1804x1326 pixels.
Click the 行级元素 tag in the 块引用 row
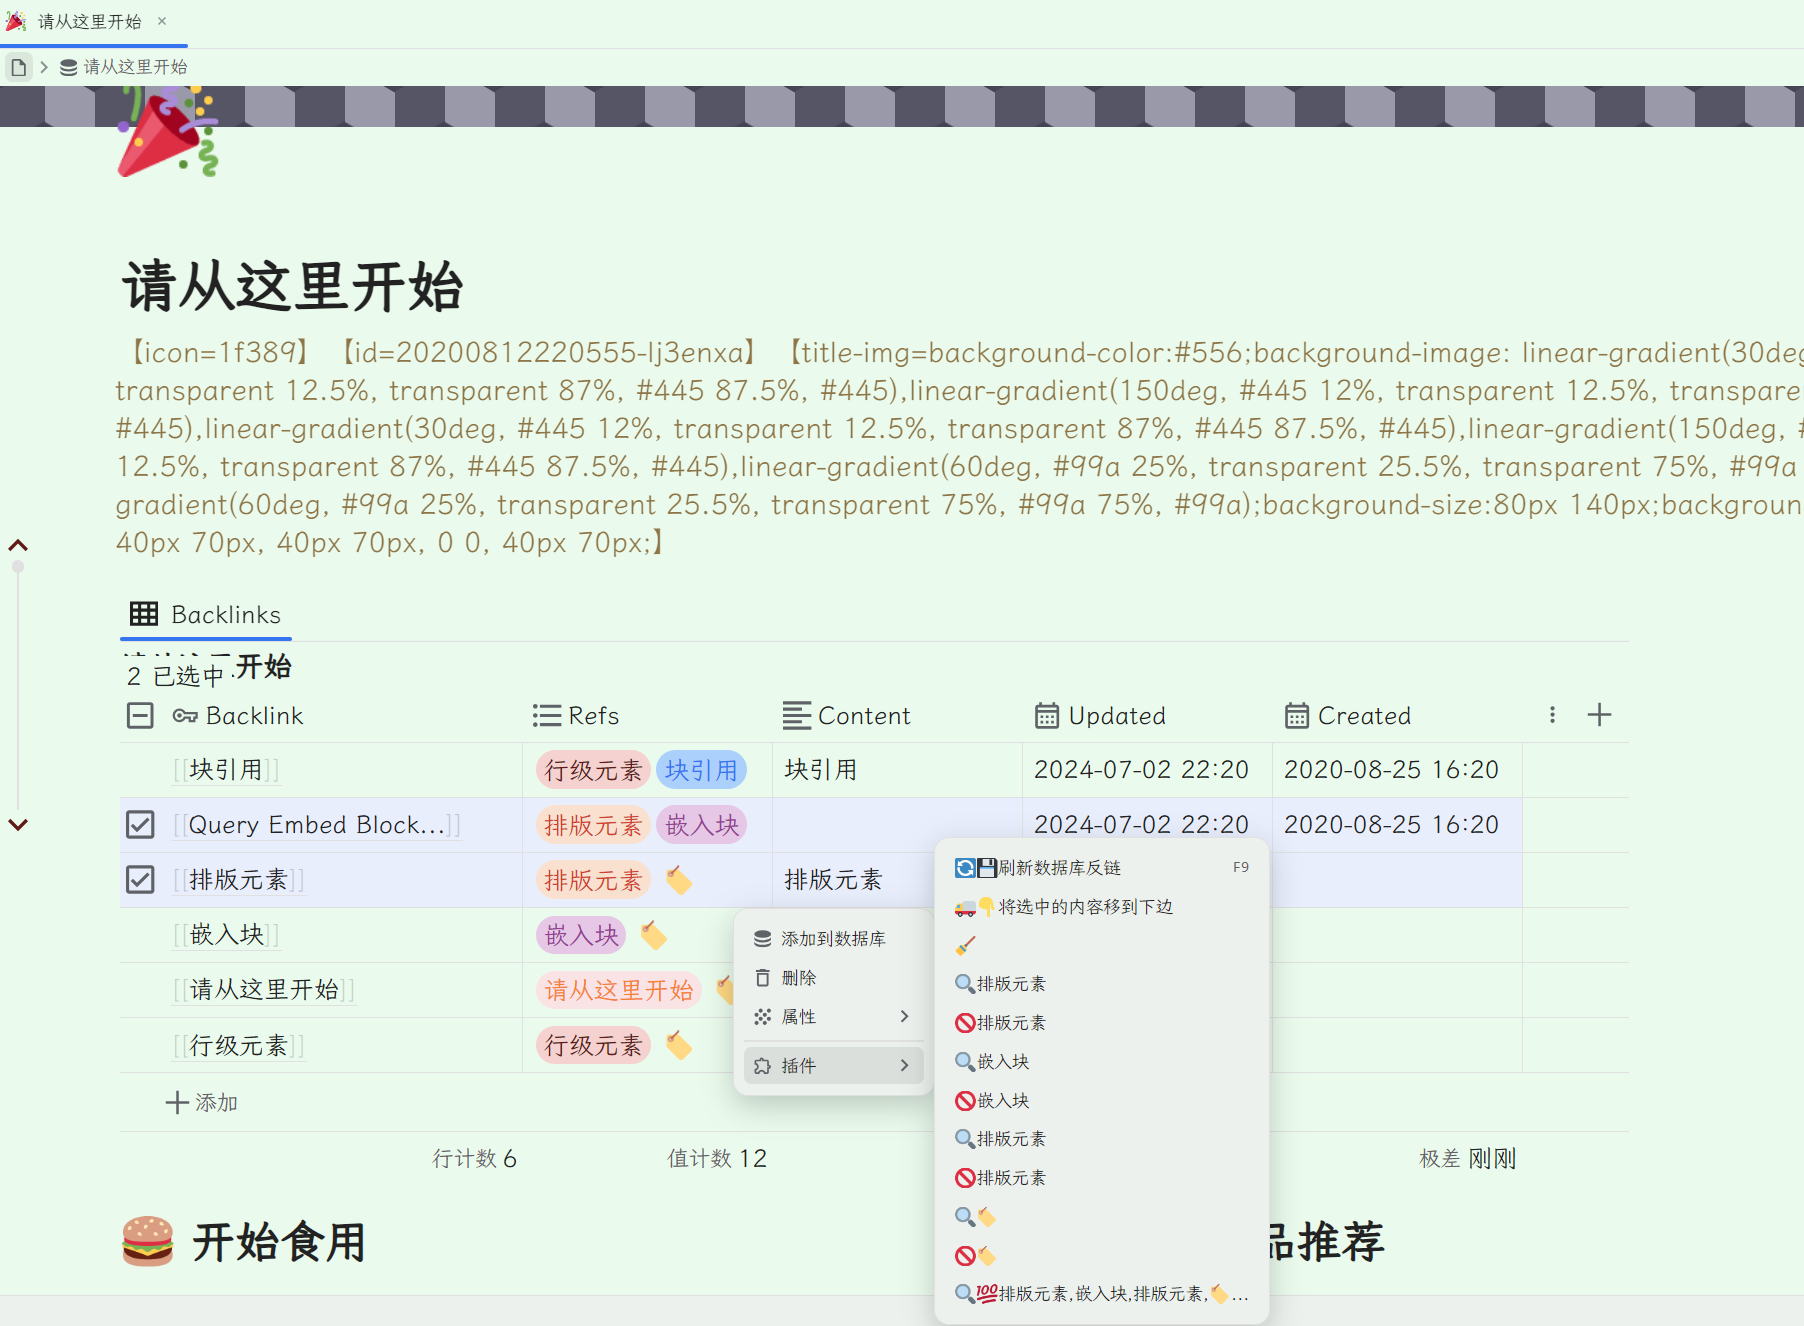(593, 770)
